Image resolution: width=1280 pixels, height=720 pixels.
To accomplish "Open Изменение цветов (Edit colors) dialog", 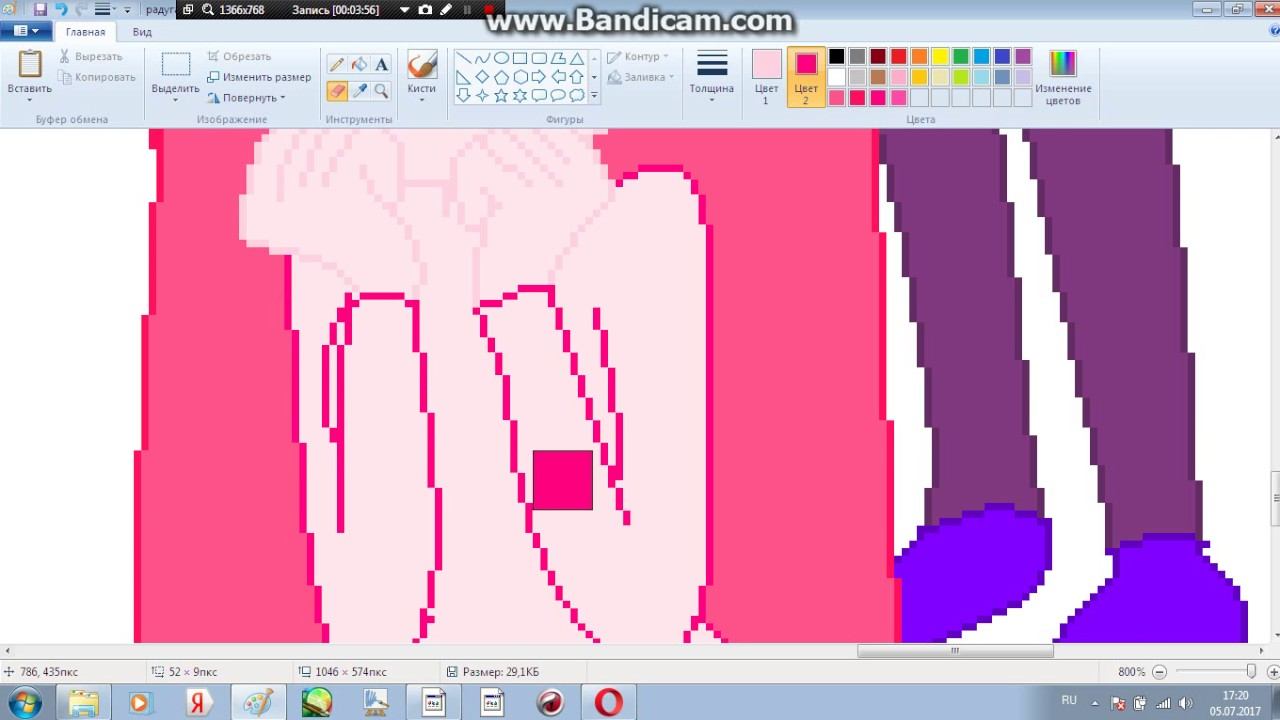I will (x=1063, y=77).
